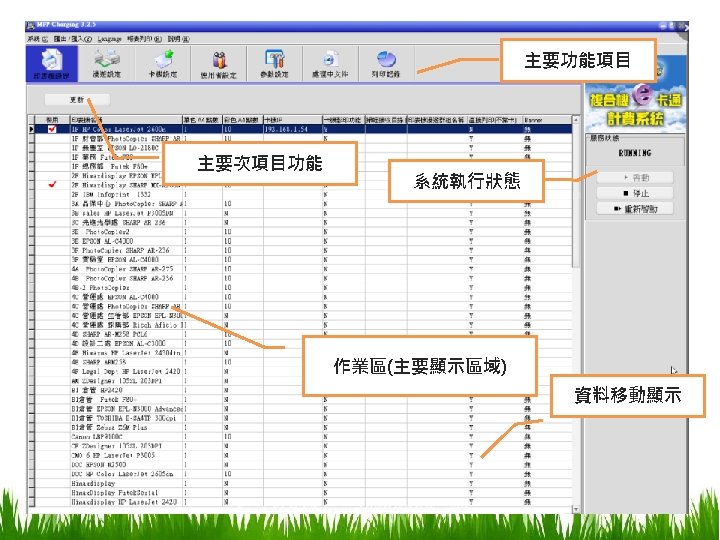The width and height of the screenshot is (720, 540).
Task: Select the Hinaedisplay HP LaserJet 2420 row
Action: tap(301, 502)
